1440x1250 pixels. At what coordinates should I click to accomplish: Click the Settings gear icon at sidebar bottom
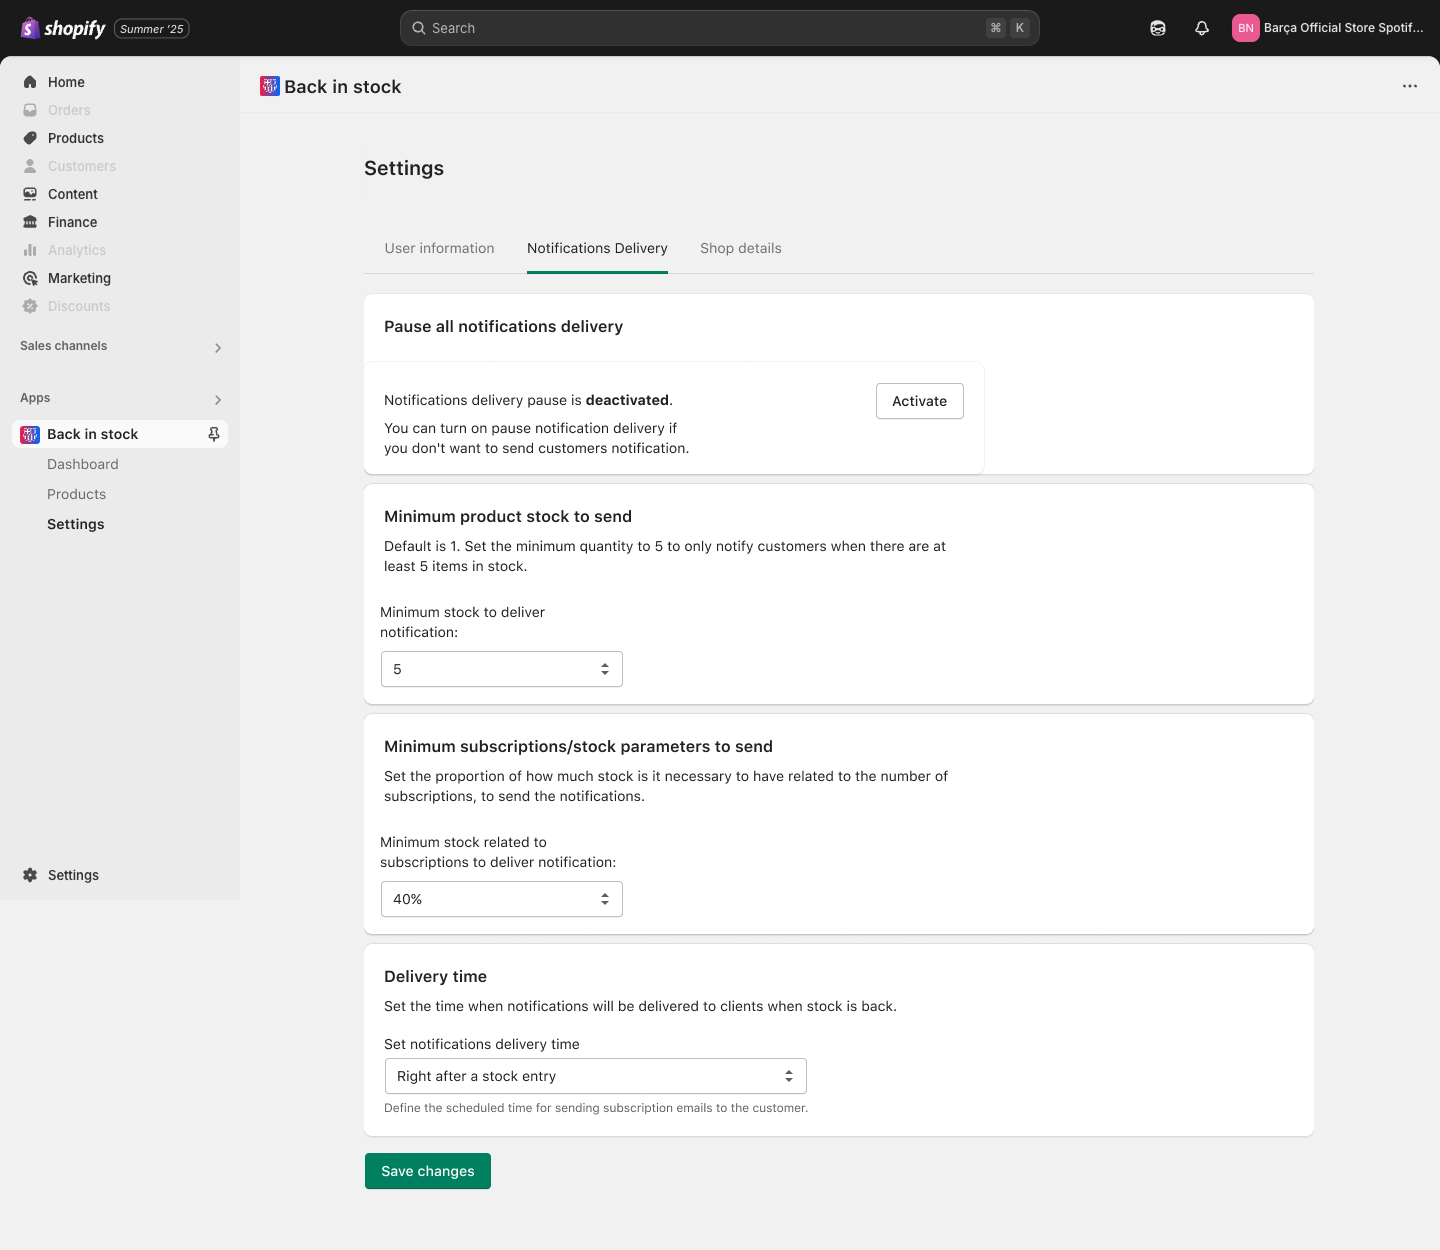pyautogui.click(x=30, y=875)
